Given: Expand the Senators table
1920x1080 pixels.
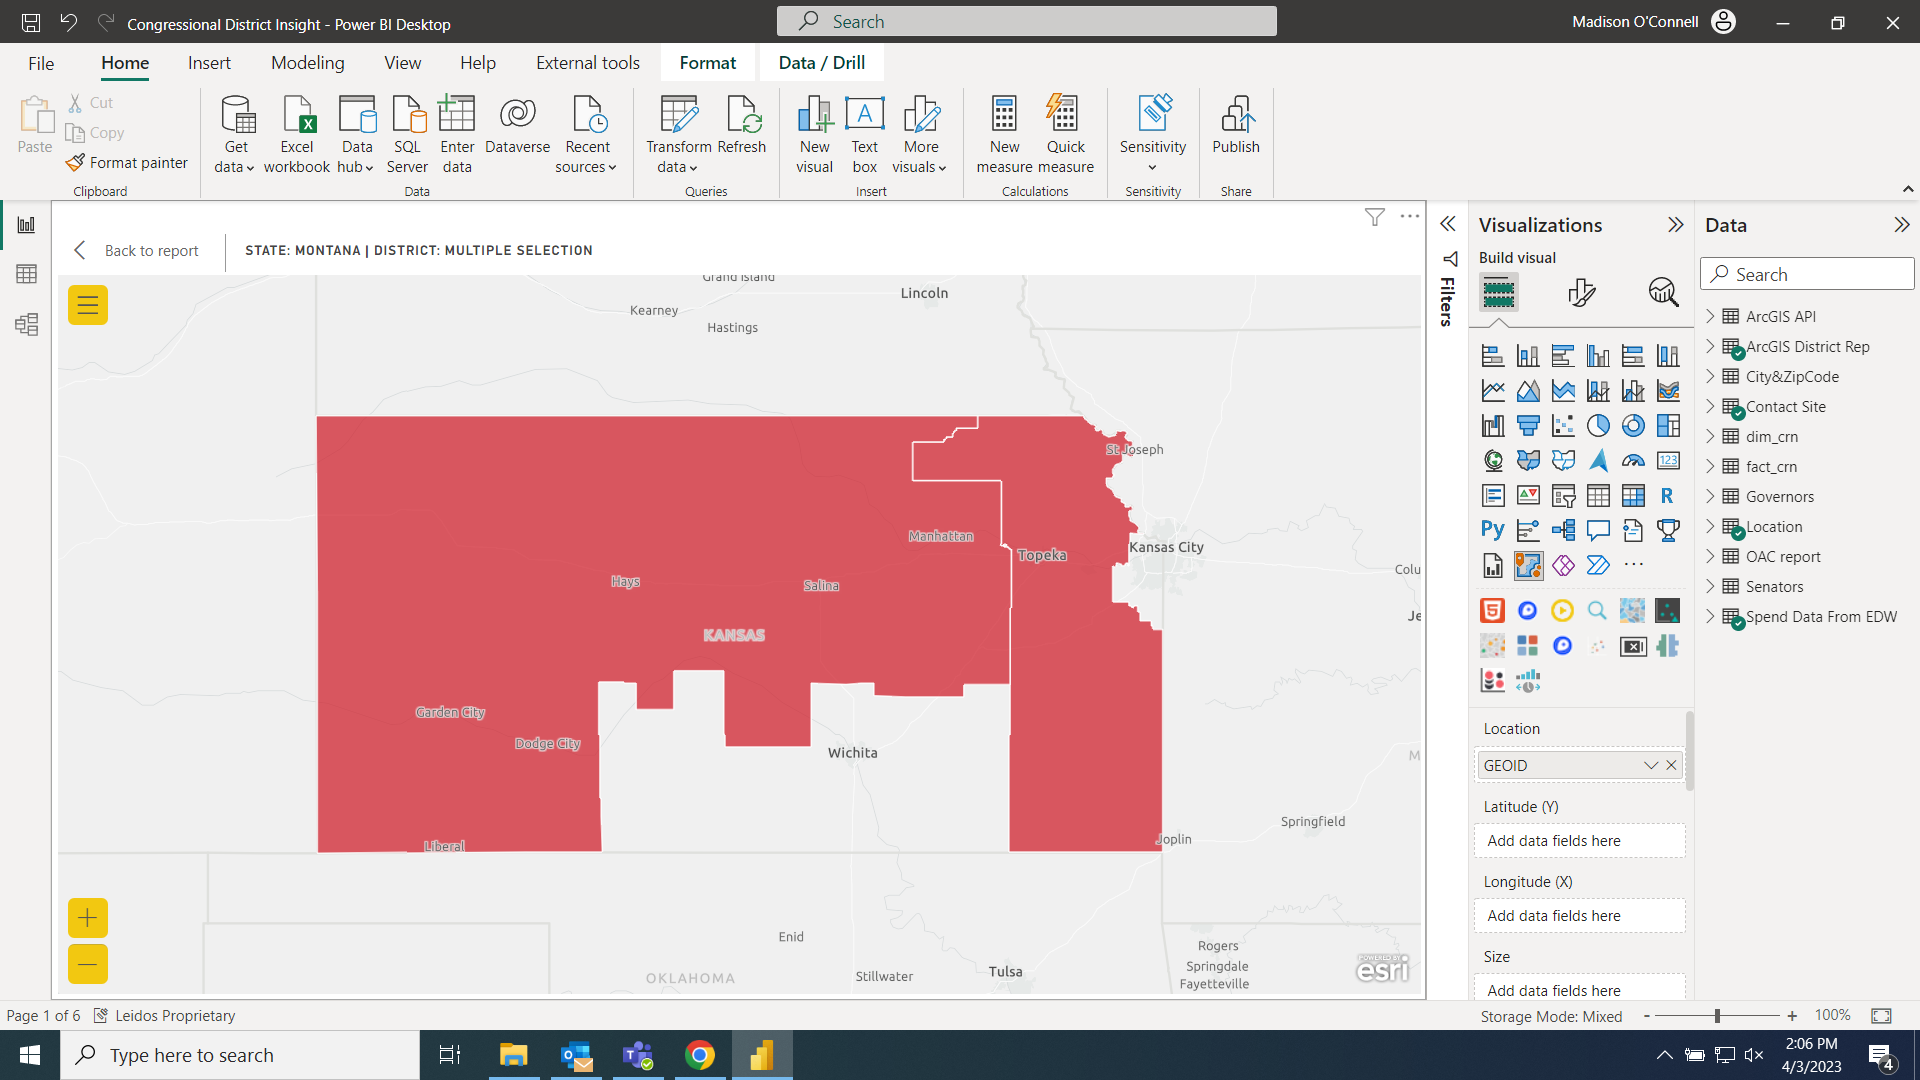Looking at the screenshot, I should tap(1712, 586).
